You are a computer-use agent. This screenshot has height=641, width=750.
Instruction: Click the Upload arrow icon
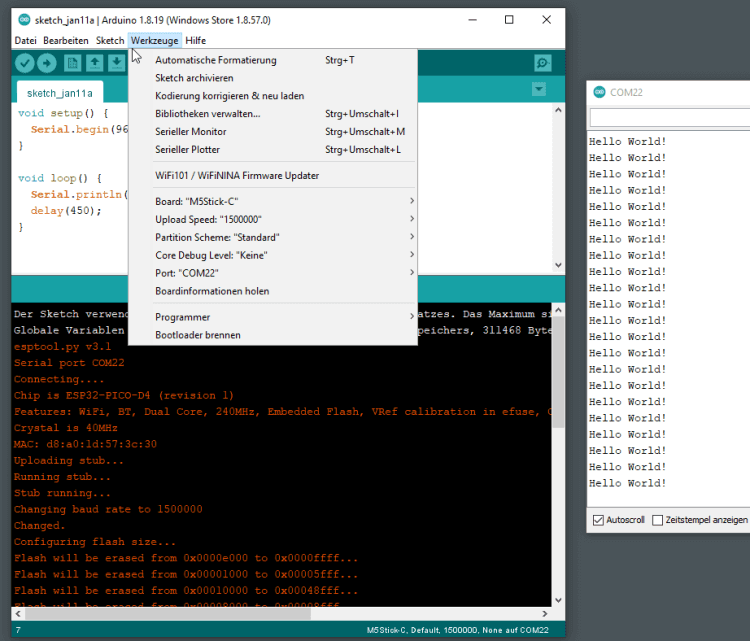click(47, 63)
